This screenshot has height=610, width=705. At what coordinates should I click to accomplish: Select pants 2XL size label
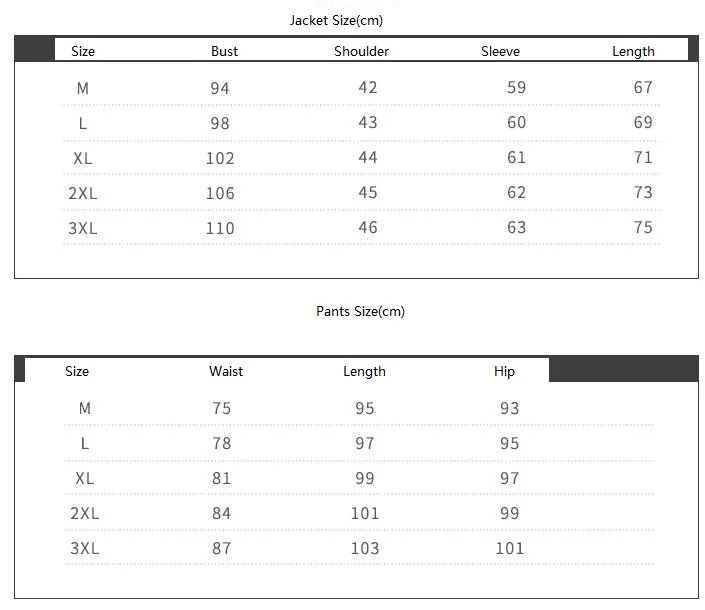click(x=85, y=513)
